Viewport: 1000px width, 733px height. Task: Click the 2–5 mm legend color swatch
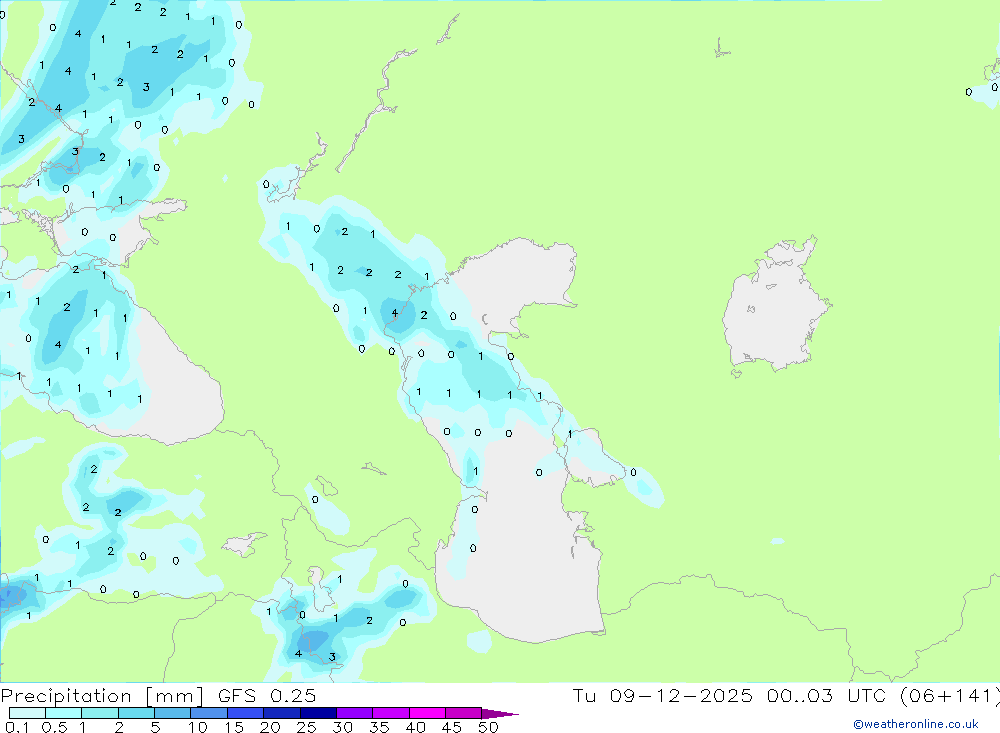click(x=136, y=713)
